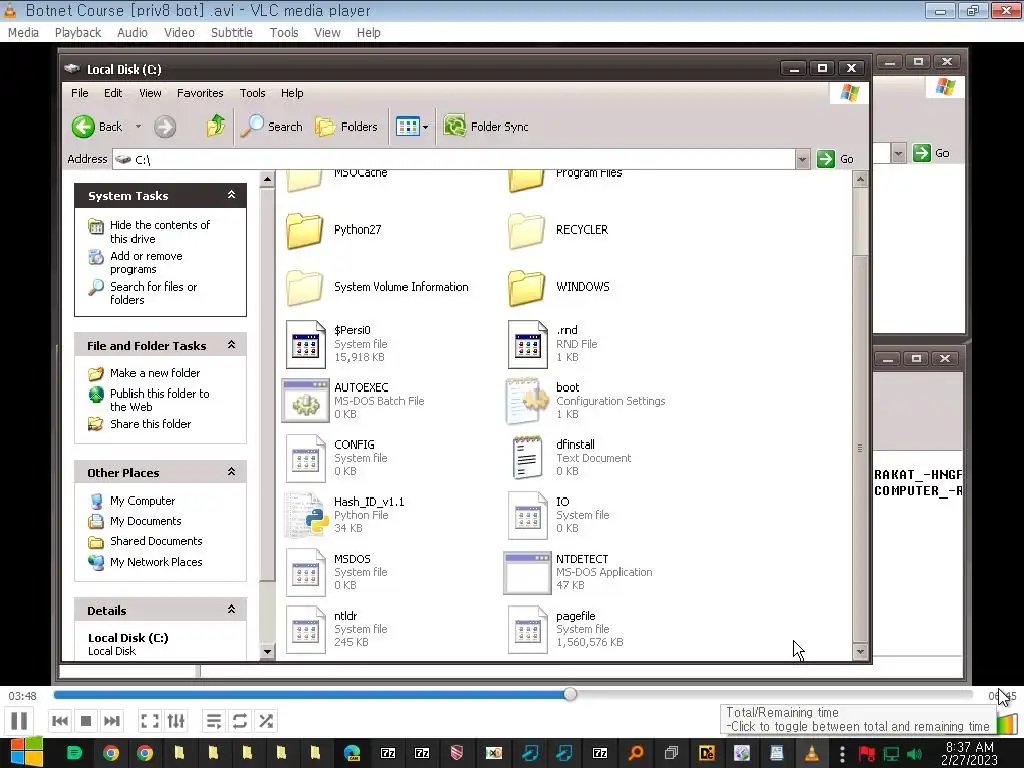Open Windows Start button on taskbar

coord(25,753)
